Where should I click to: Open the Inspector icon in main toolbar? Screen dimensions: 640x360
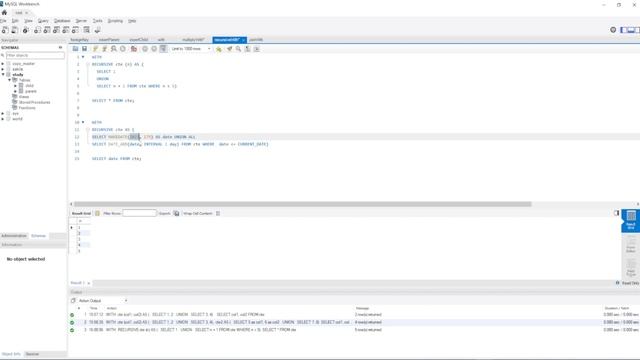pos(26,30)
